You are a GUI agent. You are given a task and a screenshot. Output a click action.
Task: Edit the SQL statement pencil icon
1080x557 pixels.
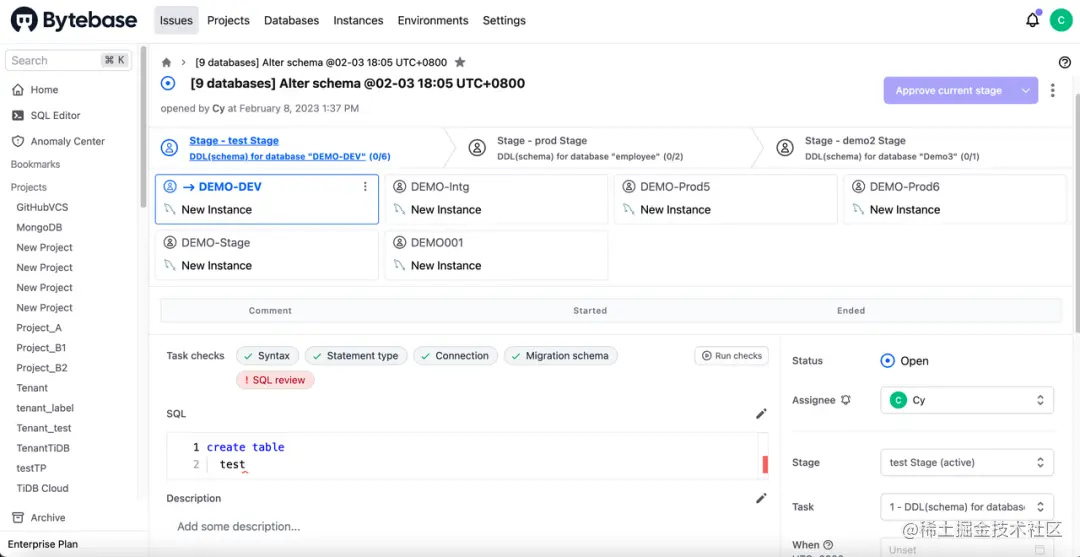761,414
